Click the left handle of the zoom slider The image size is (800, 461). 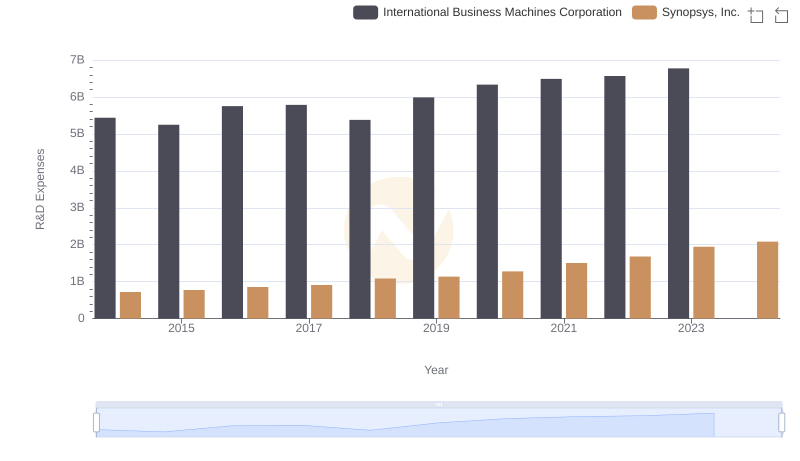coord(96,423)
